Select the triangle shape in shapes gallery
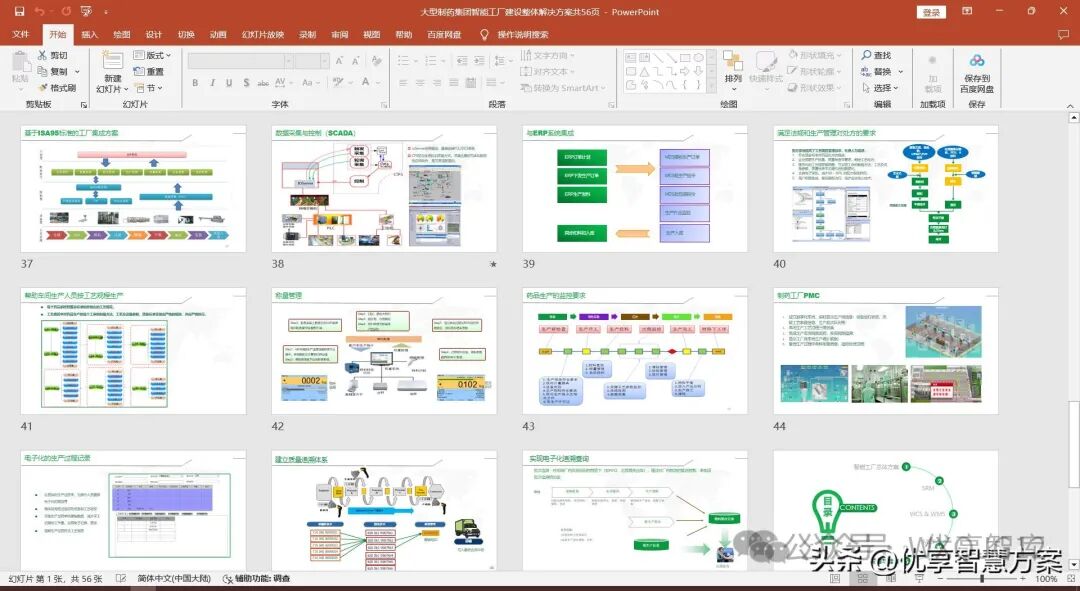The width and height of the screenshot is (1080, 591). pos(644,72)
